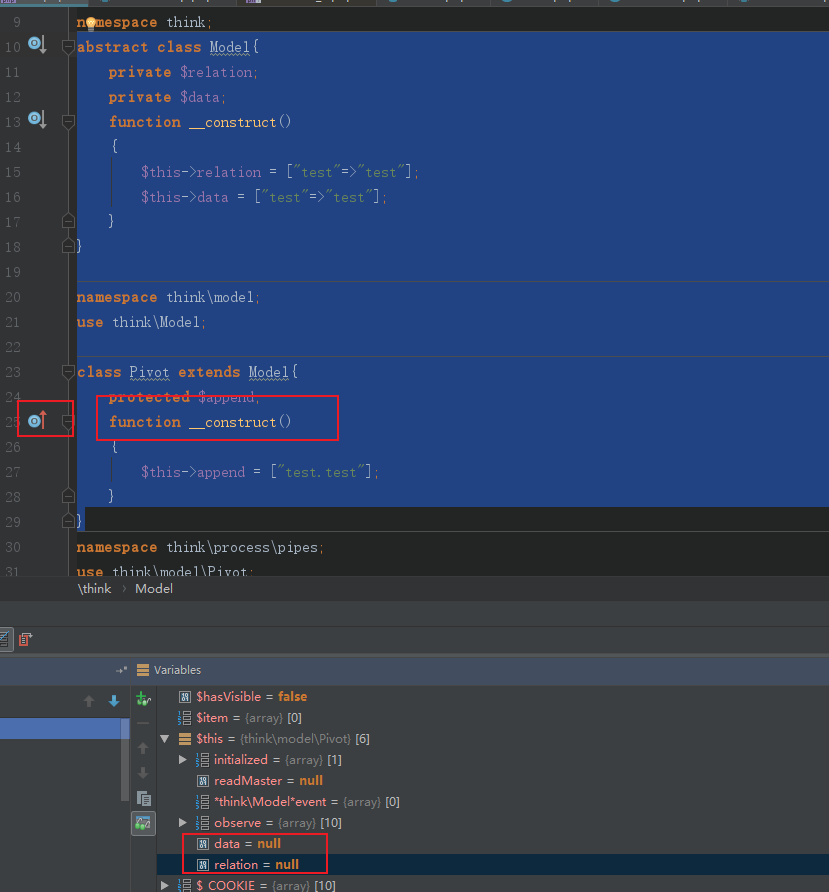The image size is (829, 892).
Task: Click $relation on line 11
Action: [216, 72]
